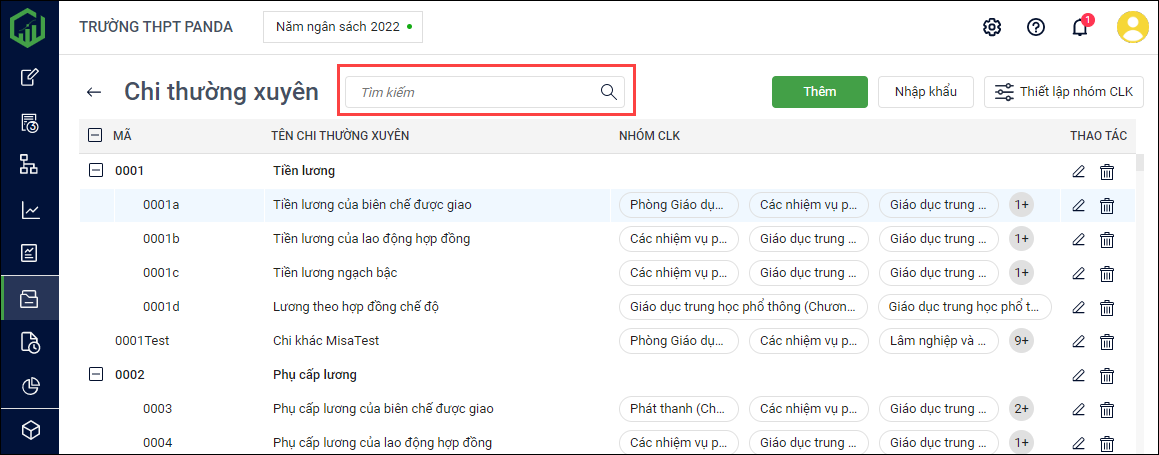
Task: Open the pie chart icon in sidebar
Action: point(30,386)
